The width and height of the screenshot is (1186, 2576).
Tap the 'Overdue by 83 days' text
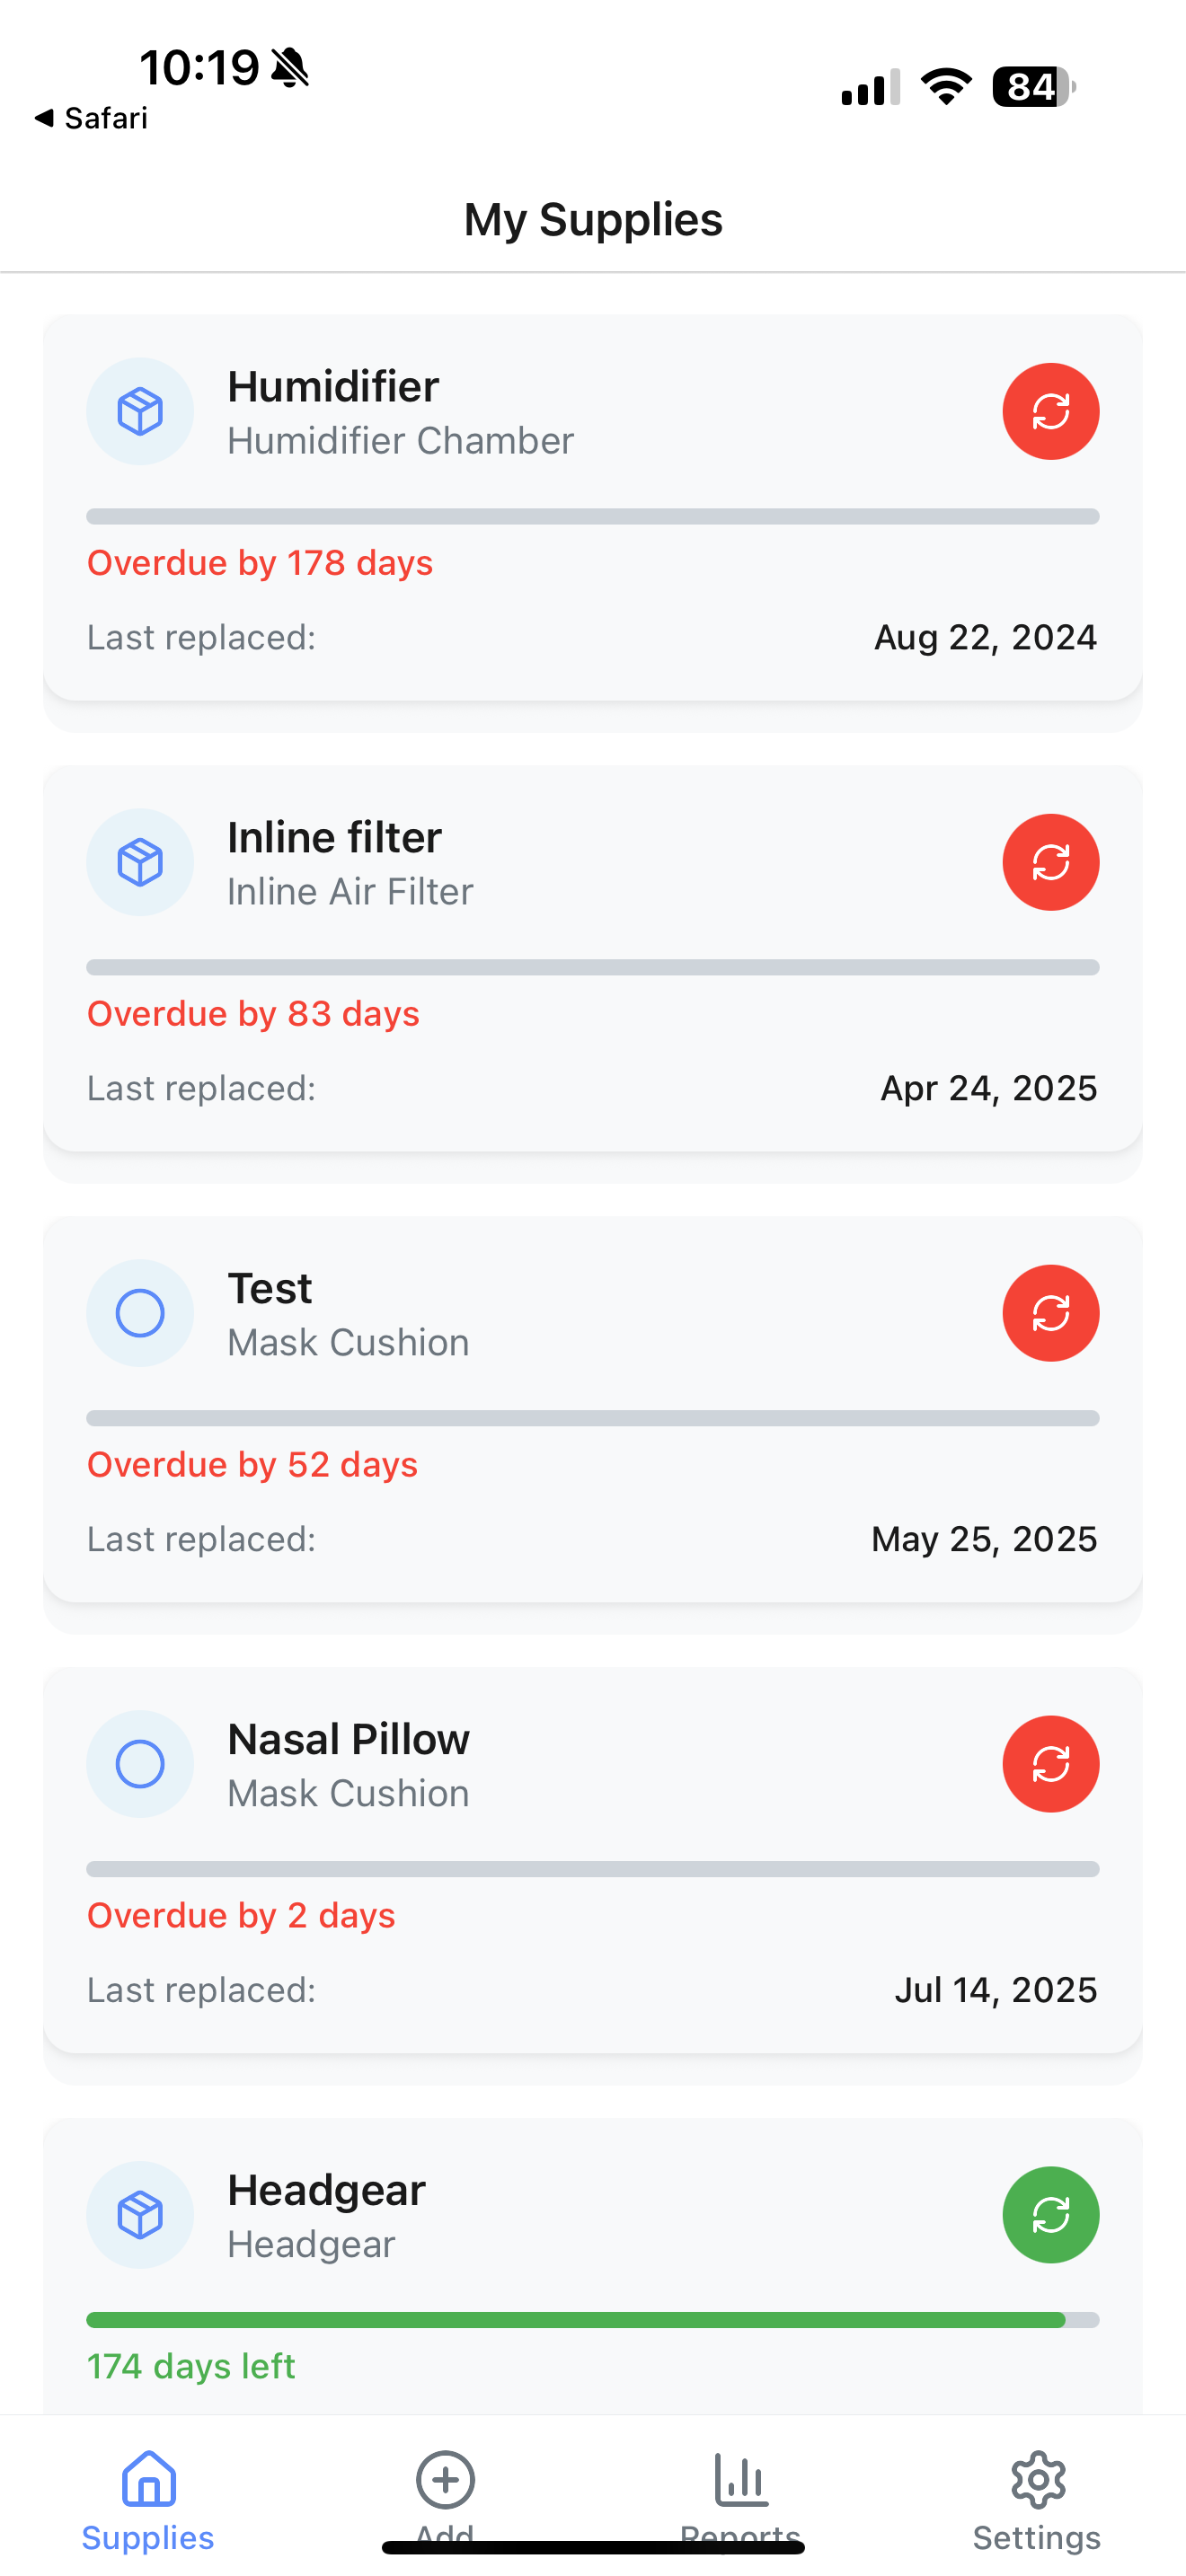(253, 1014)
